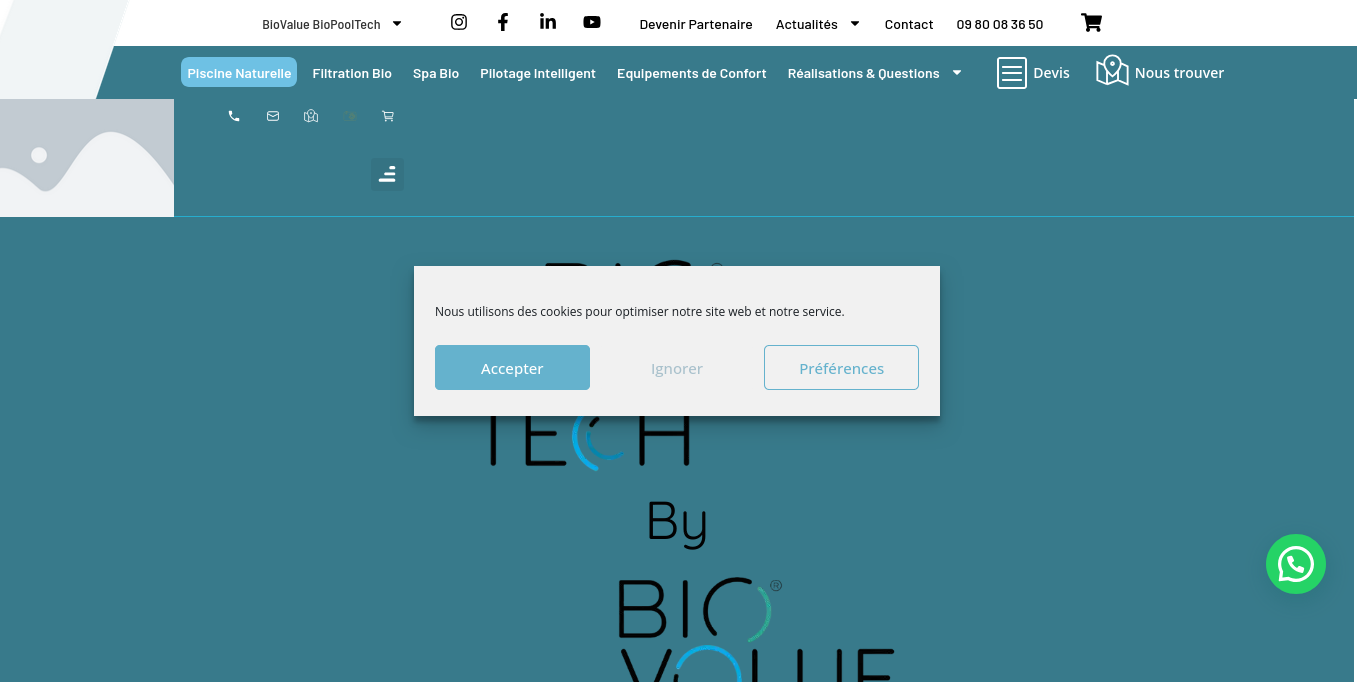Click the Devis list icon
Viewport: 1366px width, 682px height.
1012,73
